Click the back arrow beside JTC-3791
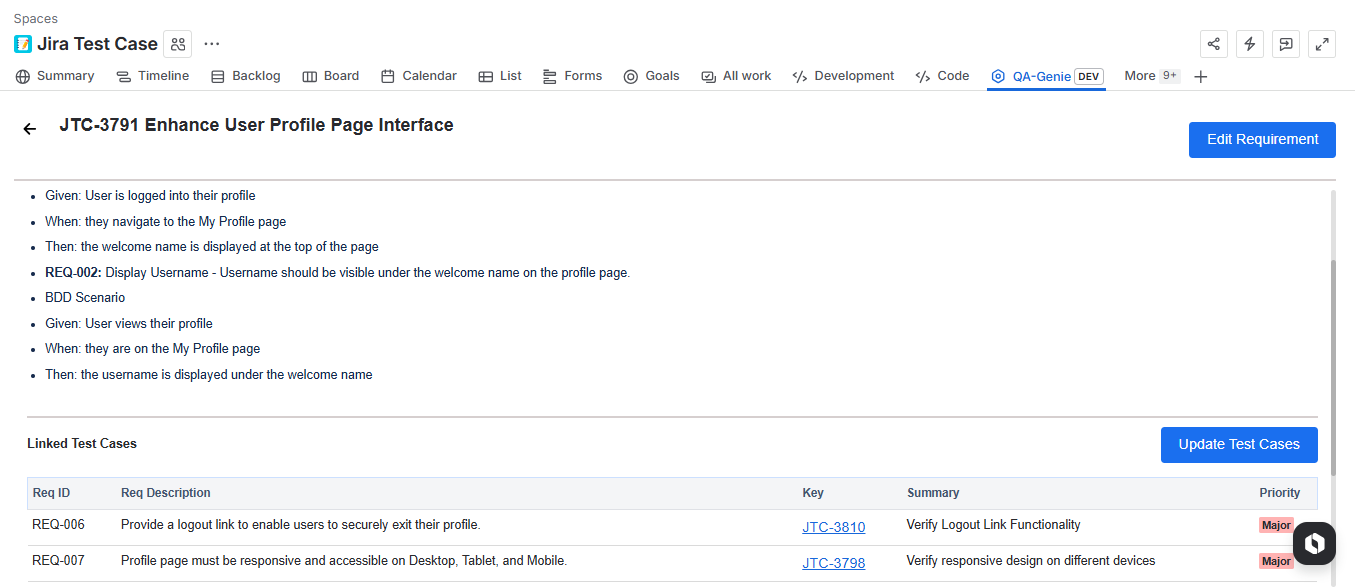1355x587 pixels. coord(30,128)
